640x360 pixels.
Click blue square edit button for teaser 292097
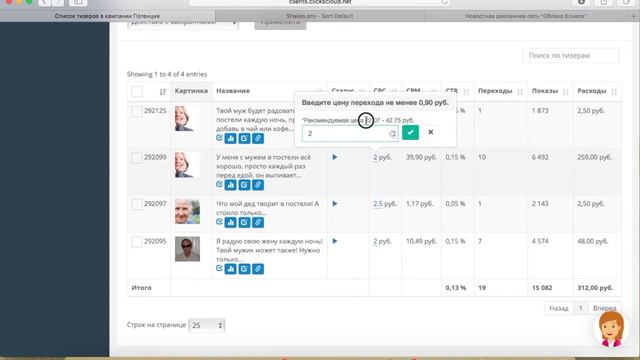(x=244, y=222)
